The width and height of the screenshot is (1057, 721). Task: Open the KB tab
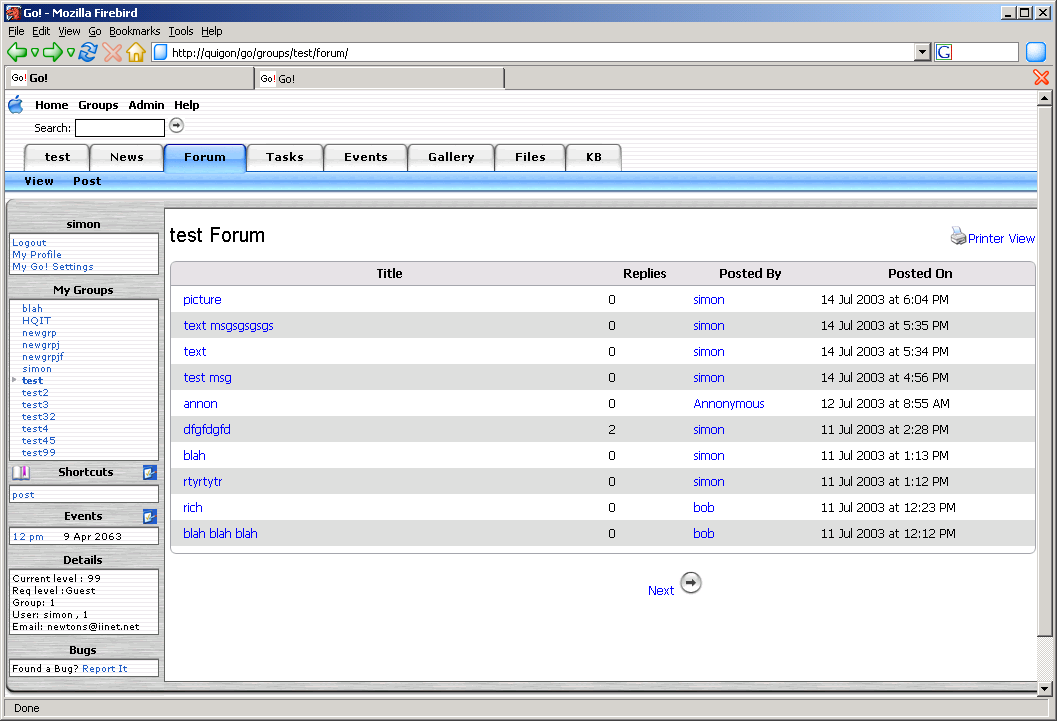593,157
